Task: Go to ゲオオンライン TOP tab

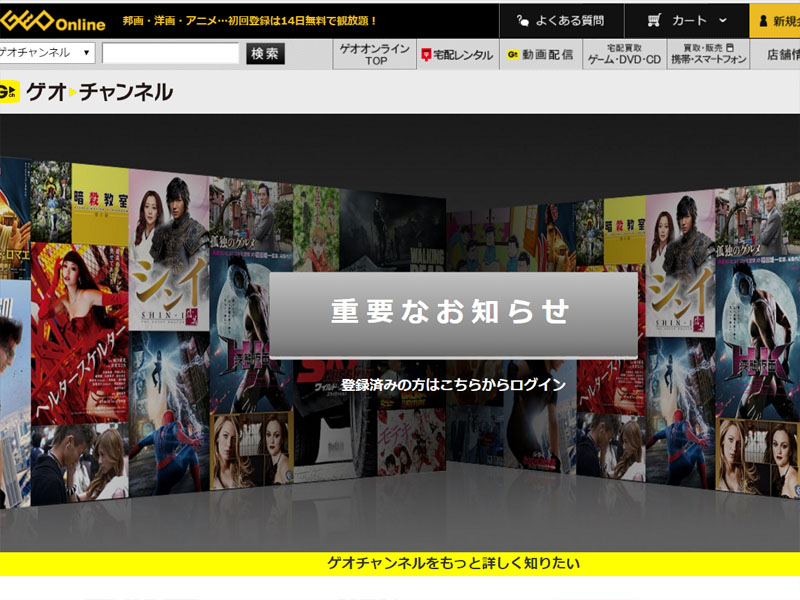Action: [x=375, y=54]
